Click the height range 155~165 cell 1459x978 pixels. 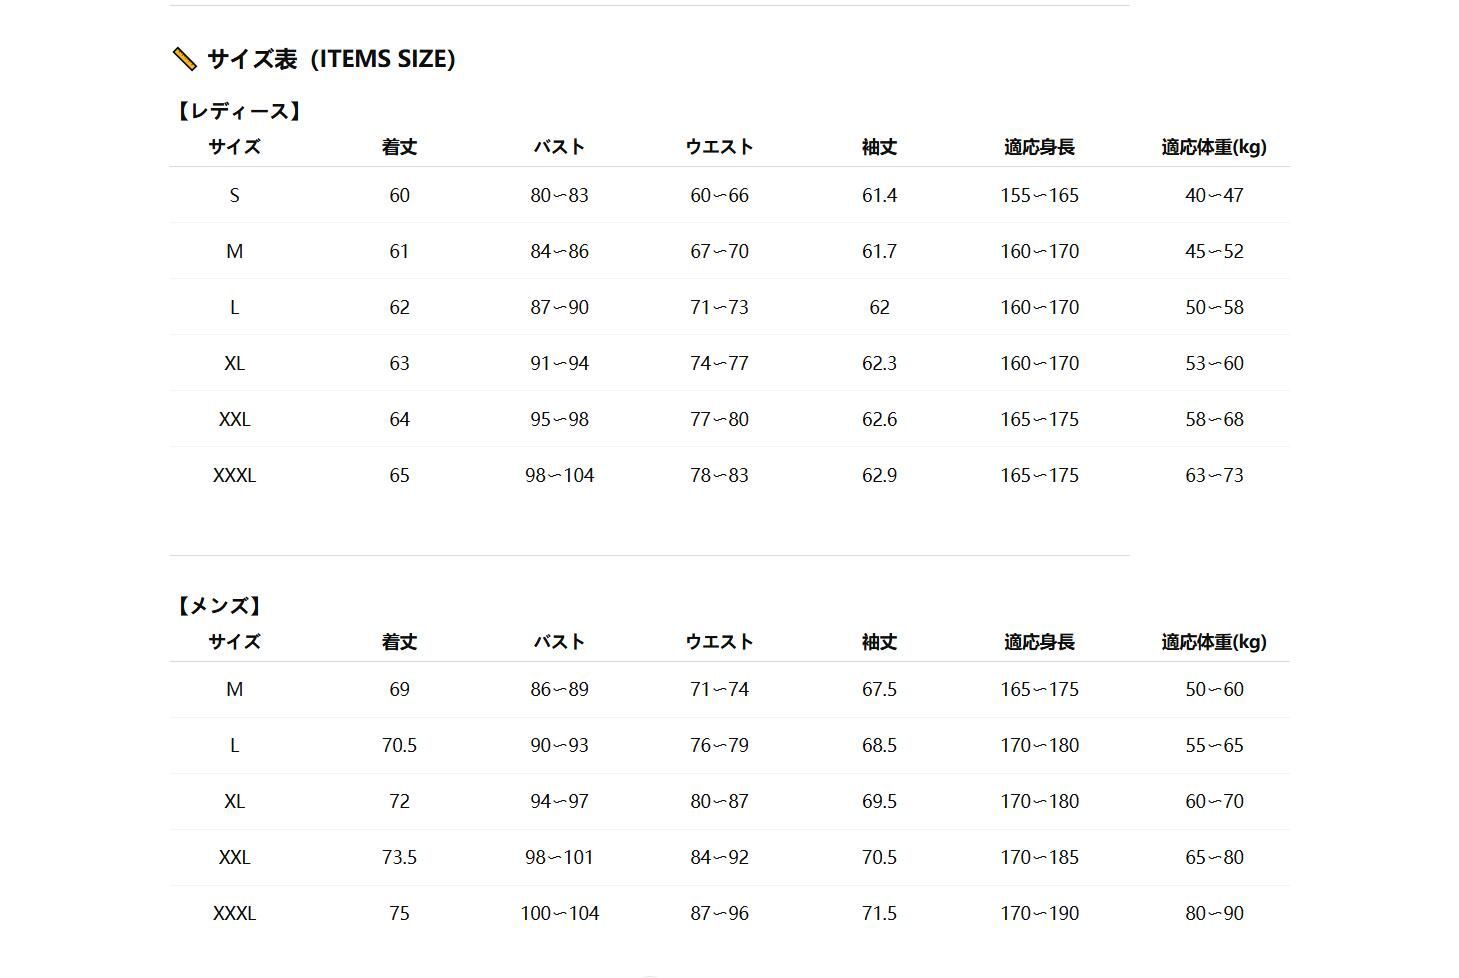point(1039,196)
